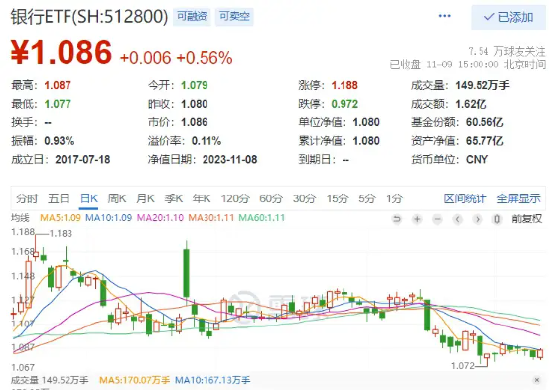Image resolution: width=550 pixels, height=391 pixels.
Task: Click the MA5:1.09 moving average label
Action: point(60,218)
